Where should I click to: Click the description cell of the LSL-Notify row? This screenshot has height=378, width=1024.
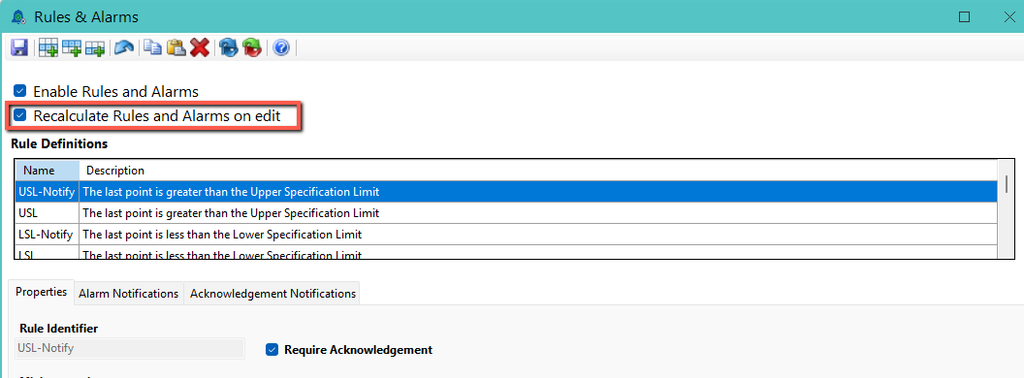538,234
